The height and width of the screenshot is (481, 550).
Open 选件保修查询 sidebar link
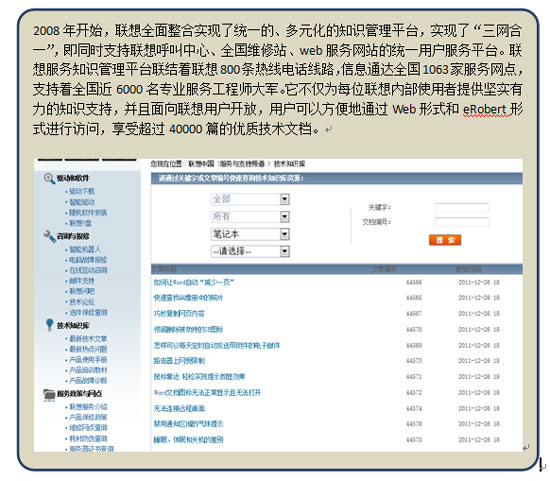(88, 313)
